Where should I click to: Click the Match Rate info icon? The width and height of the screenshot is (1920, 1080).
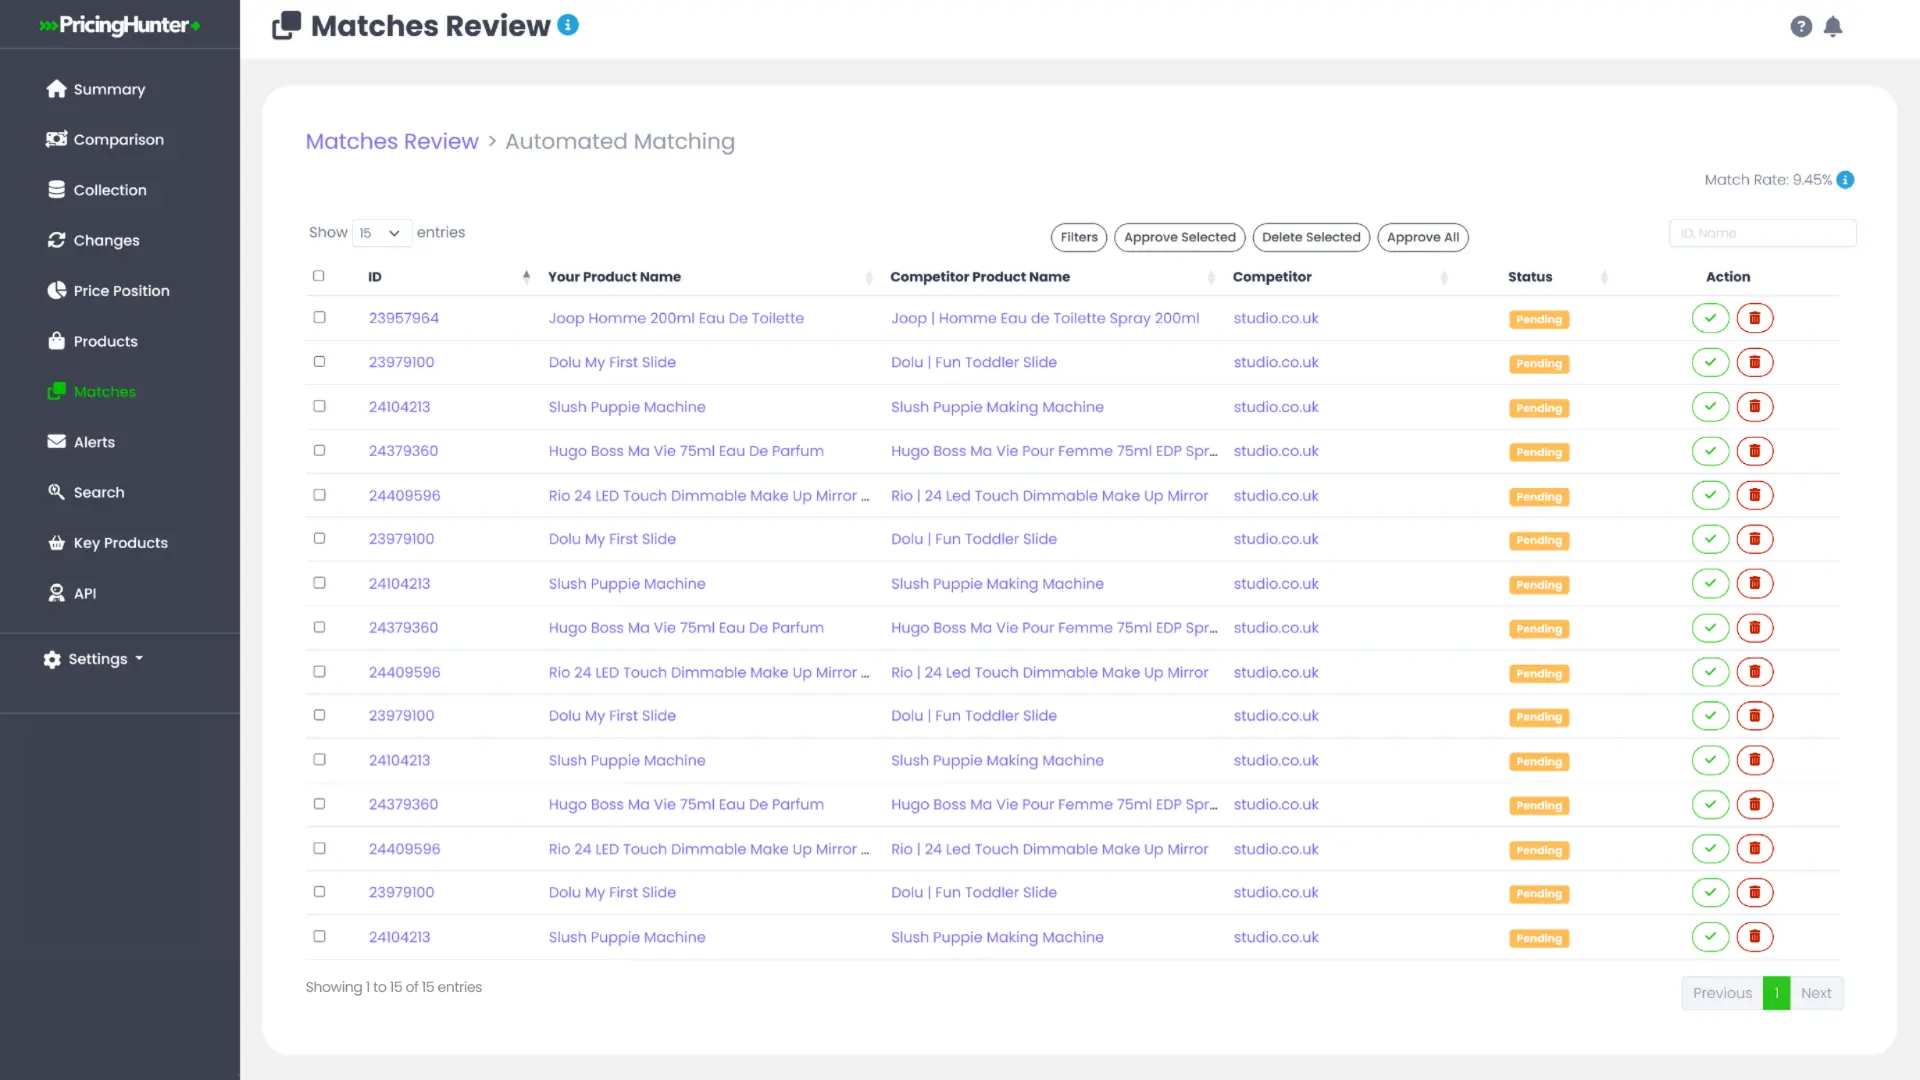1845,180
